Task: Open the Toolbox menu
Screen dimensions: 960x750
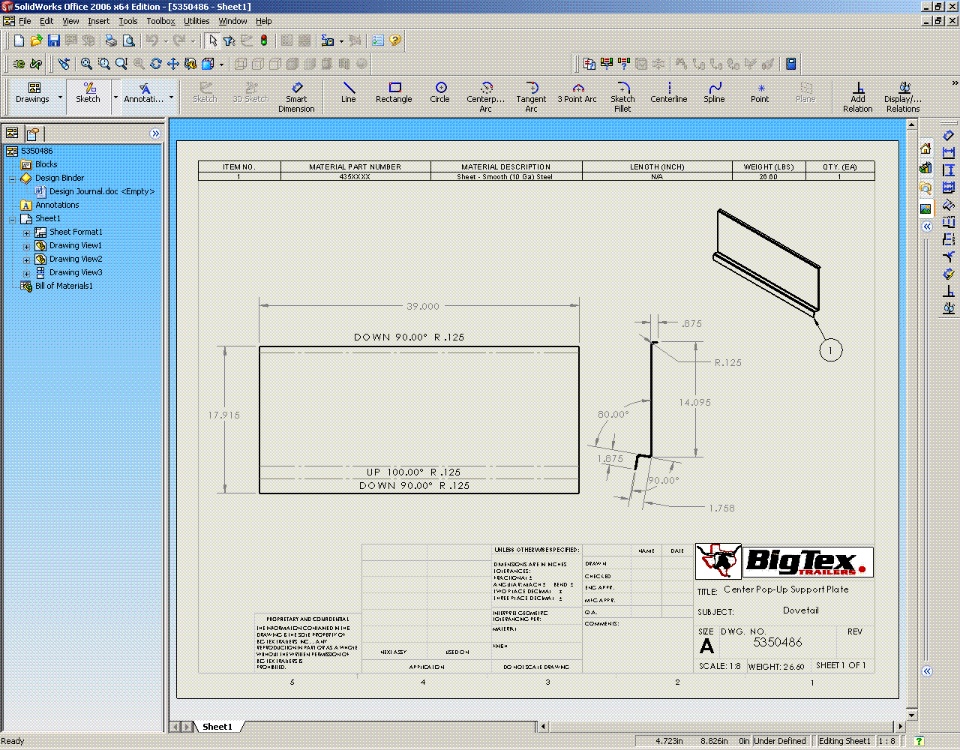Action: 160,21
